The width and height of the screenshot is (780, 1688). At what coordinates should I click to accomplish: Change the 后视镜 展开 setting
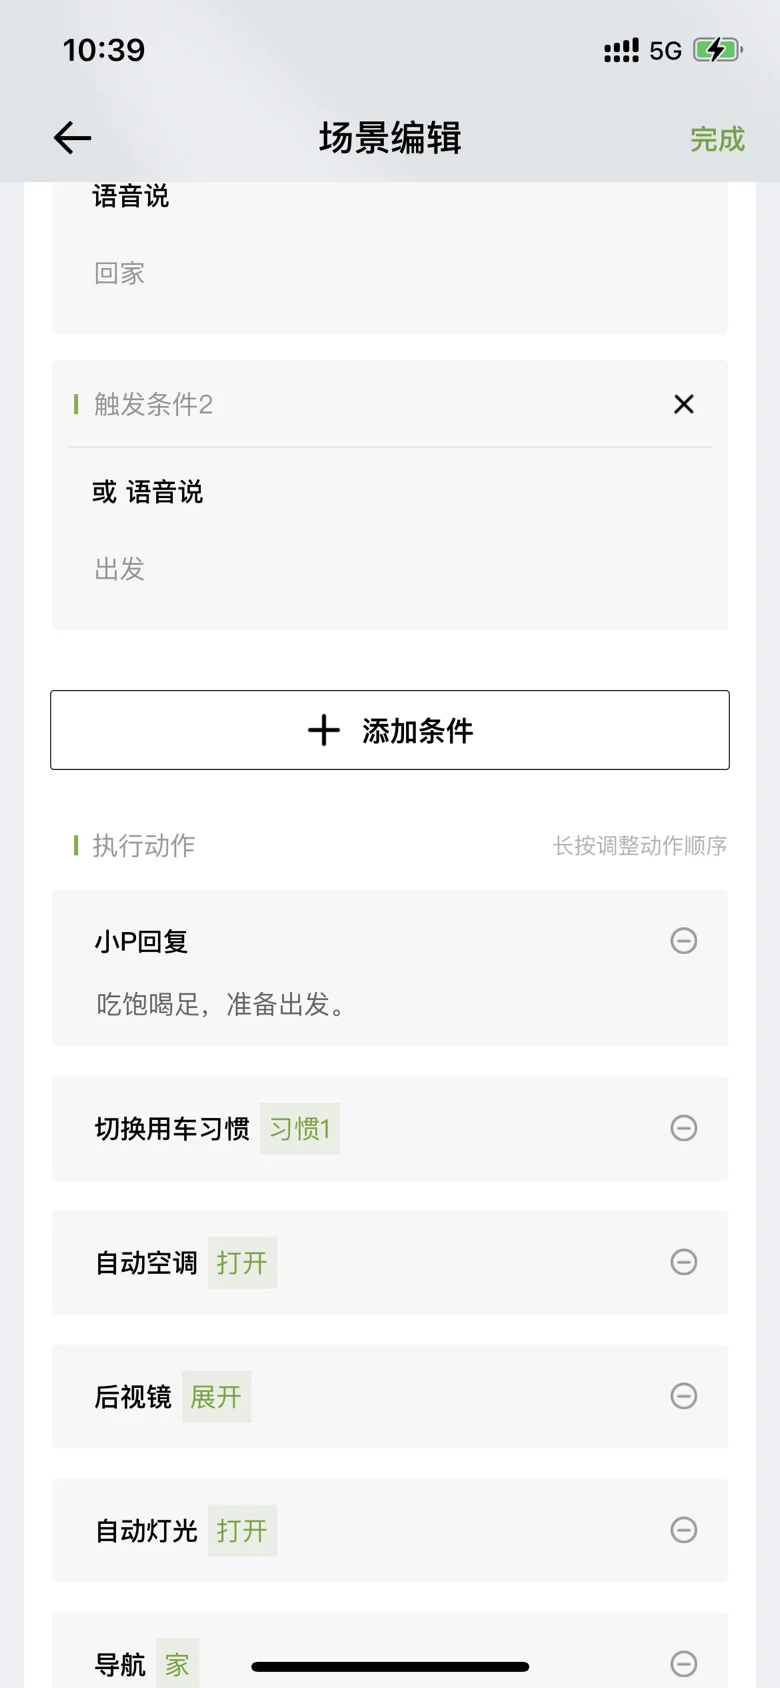pyautogui.click(x=216, y=1397)
